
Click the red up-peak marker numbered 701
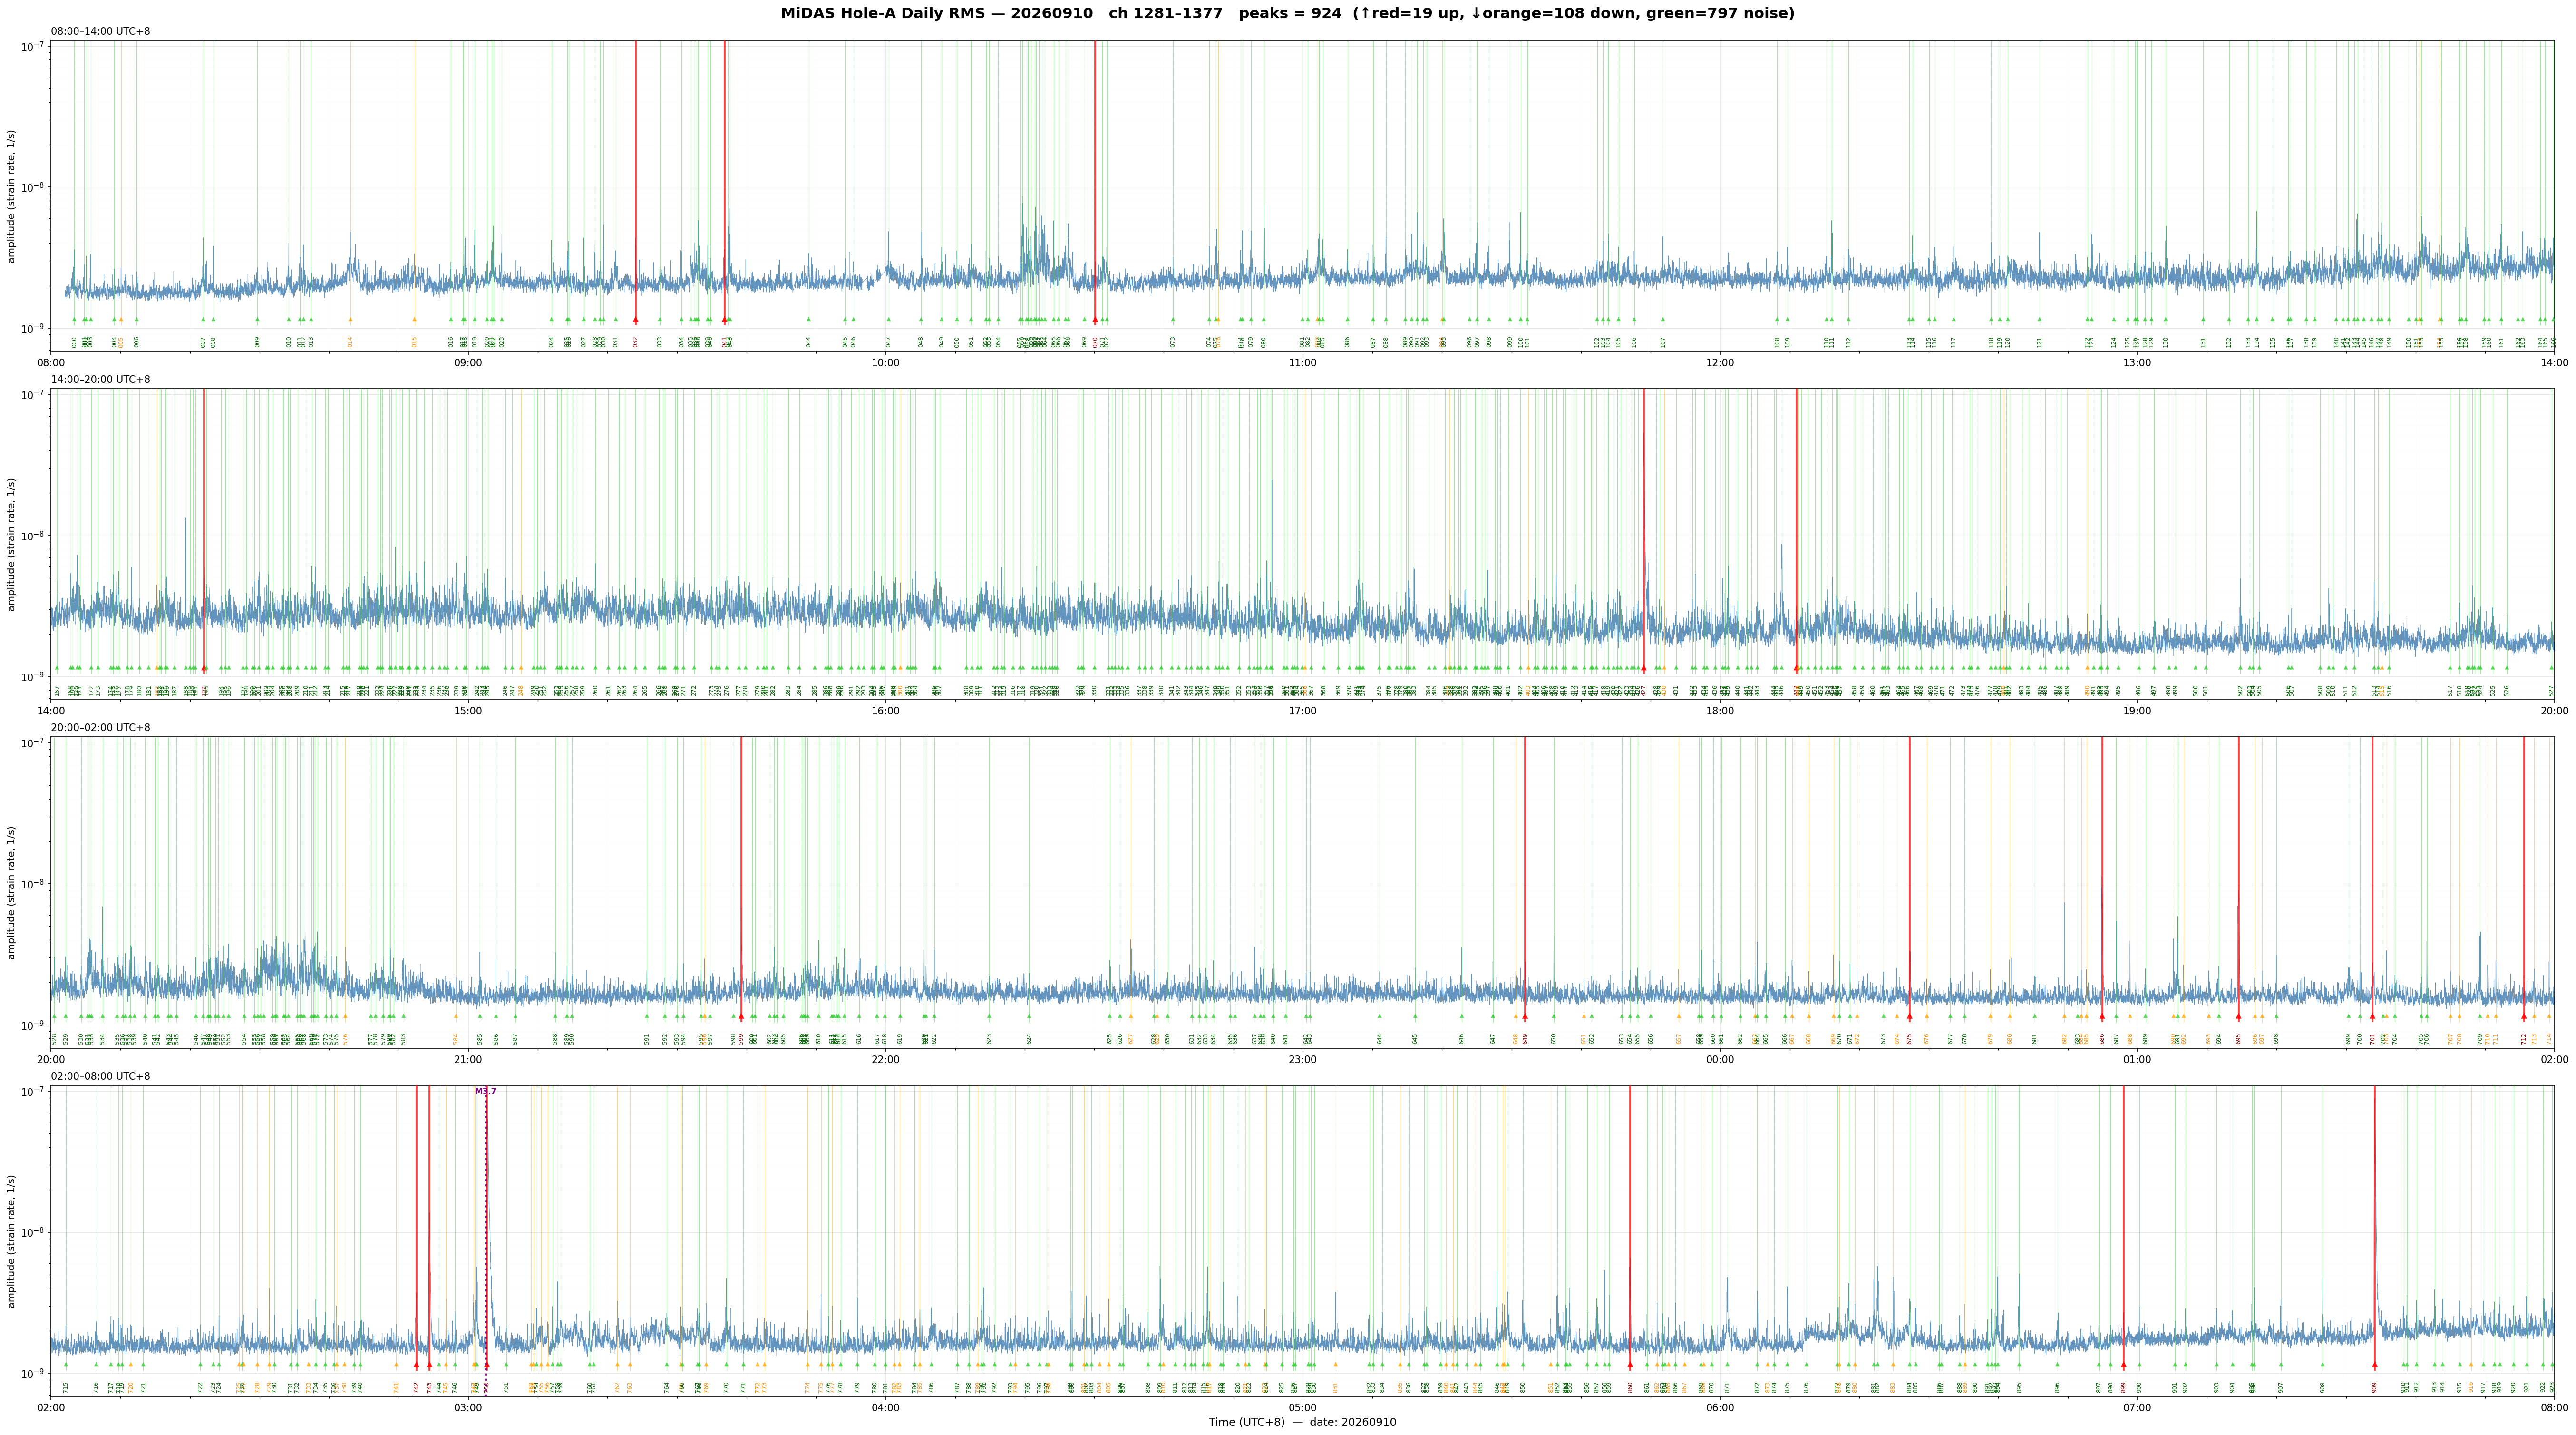click(x=2372, y=1016)
